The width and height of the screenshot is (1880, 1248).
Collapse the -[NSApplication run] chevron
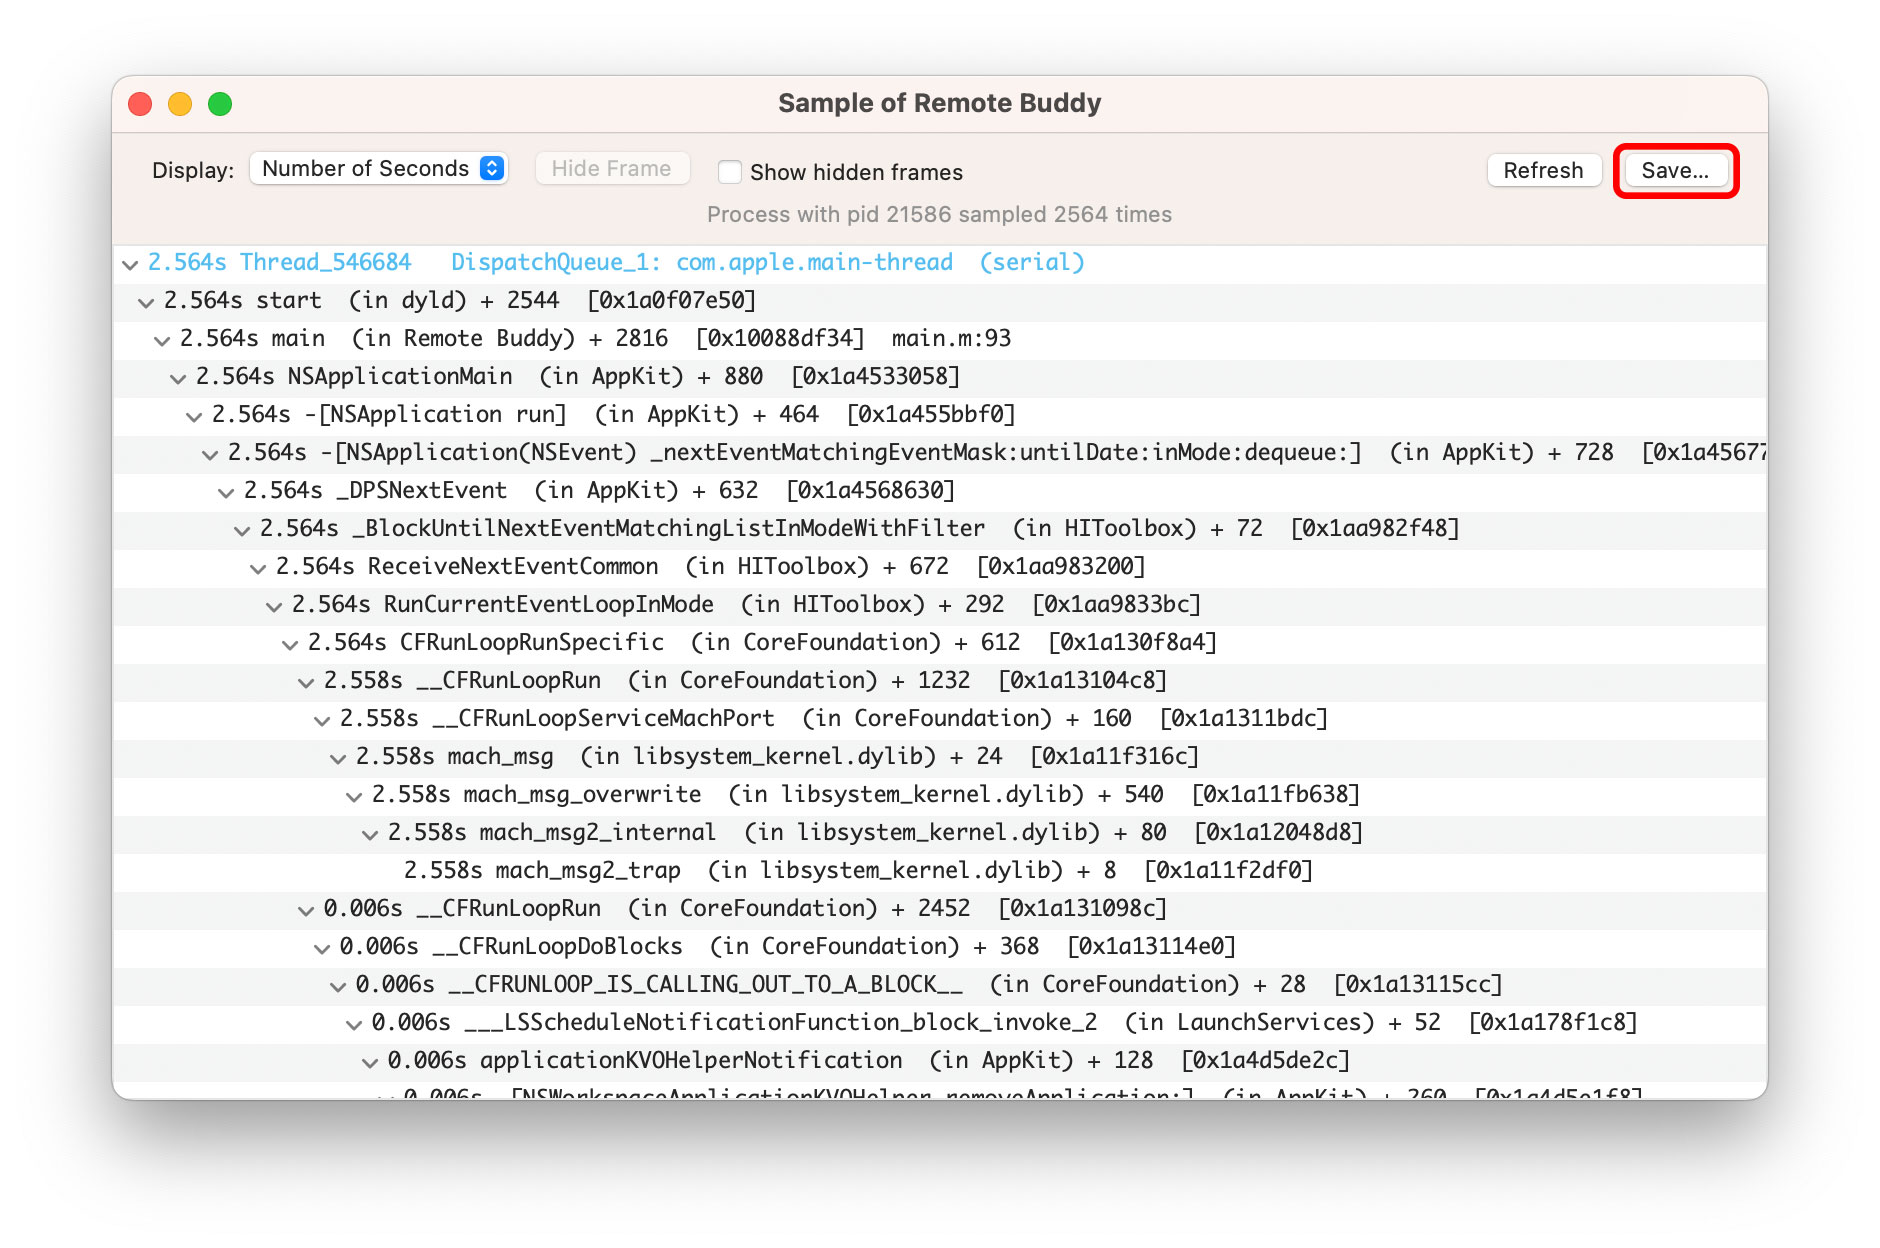click(x=194, y=416)
